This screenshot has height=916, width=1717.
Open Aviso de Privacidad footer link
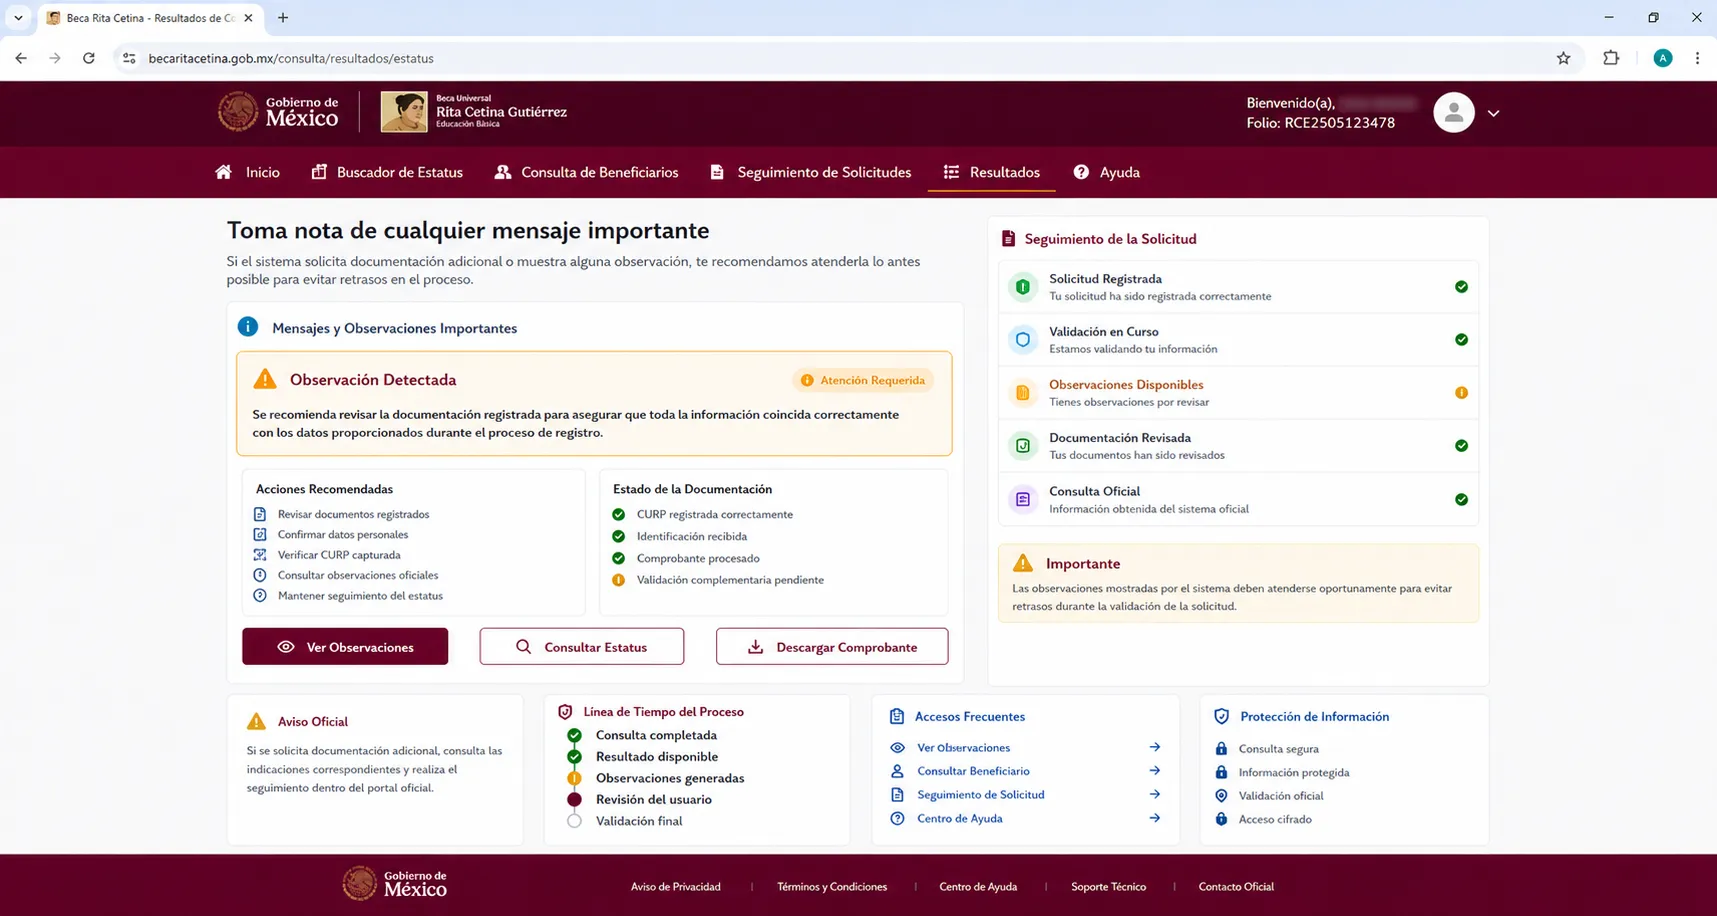(675, 886)
